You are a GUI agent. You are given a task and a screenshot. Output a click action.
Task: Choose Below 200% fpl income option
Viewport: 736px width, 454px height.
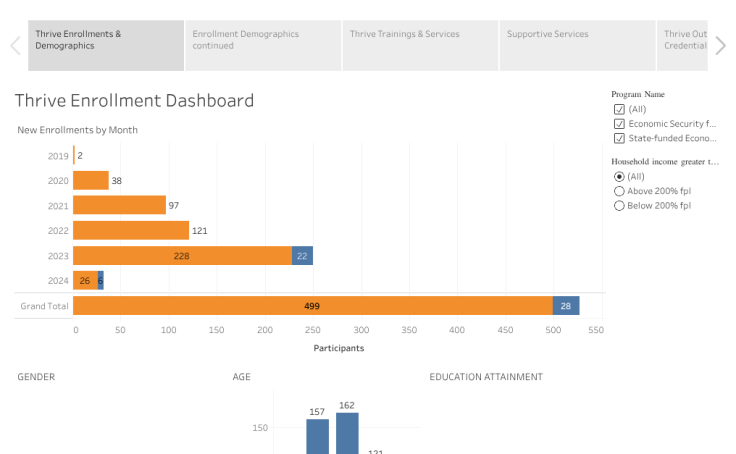click(619, 206)
